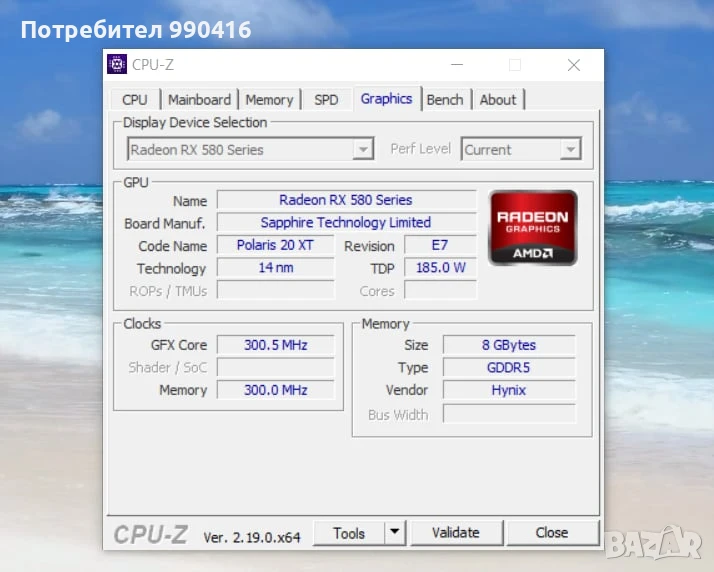Open the Tools dropdown arrow
The image size is (714, 572).
coord(395,532)
